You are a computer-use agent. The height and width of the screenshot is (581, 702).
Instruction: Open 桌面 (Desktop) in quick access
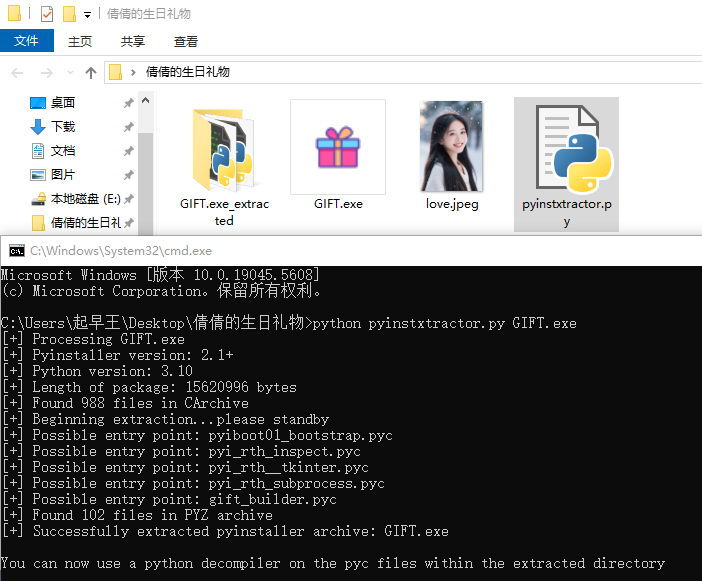pos(63,103)
